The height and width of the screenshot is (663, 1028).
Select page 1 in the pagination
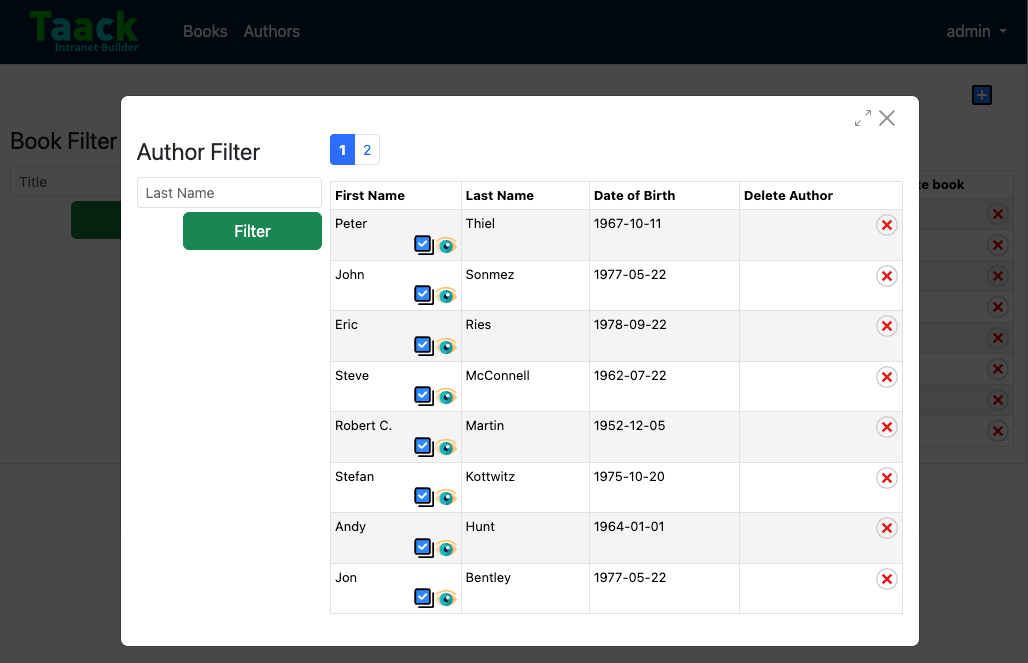(342, 150)
